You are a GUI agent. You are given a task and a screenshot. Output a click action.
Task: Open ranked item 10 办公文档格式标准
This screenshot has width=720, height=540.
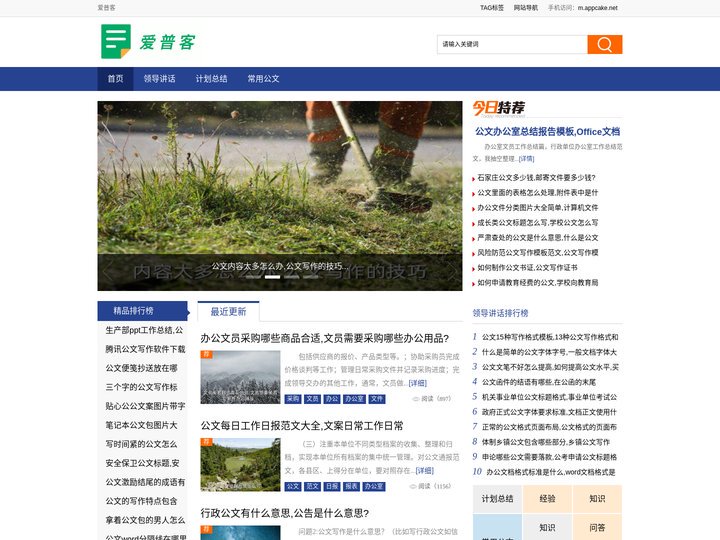point(551,472)
